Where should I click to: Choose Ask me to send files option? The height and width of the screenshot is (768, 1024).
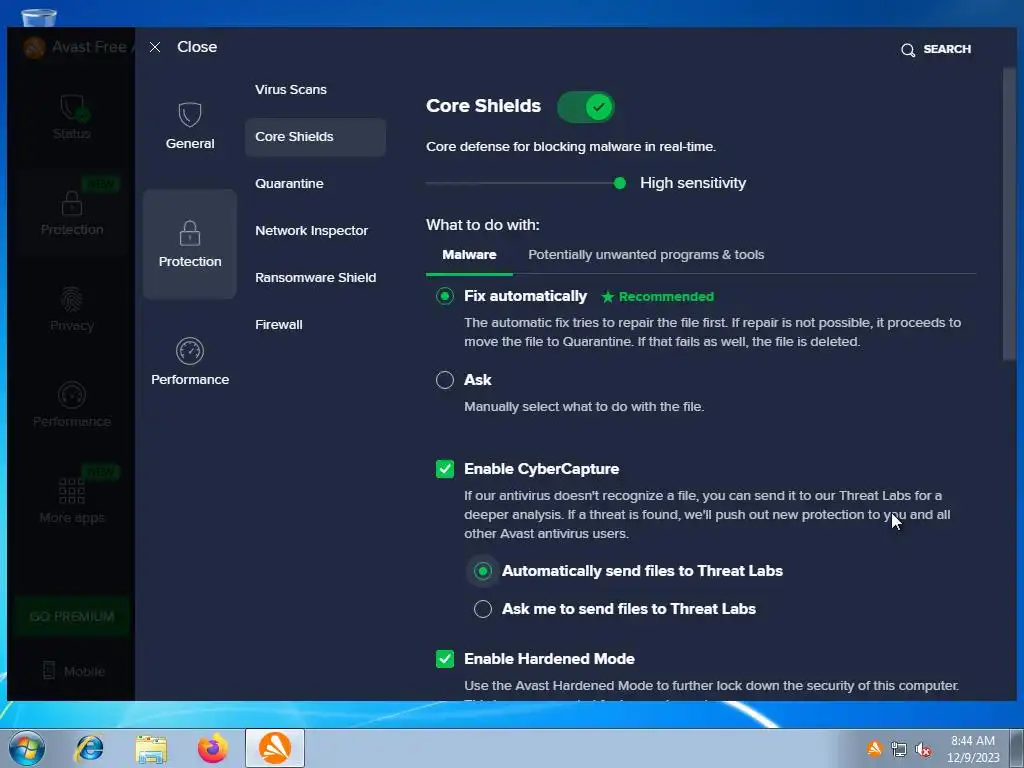pyautogui.click(x=483, y=609)
